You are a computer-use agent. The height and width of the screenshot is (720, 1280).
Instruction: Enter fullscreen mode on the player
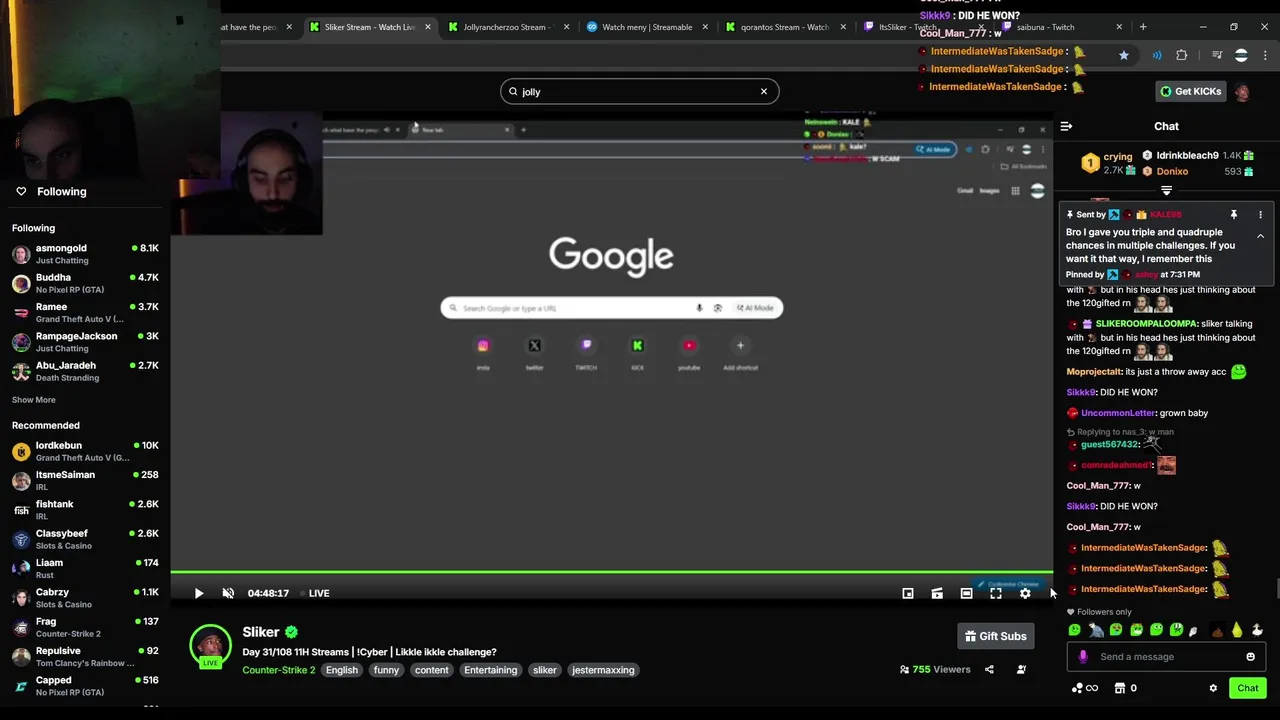click(x=996, y=593)
